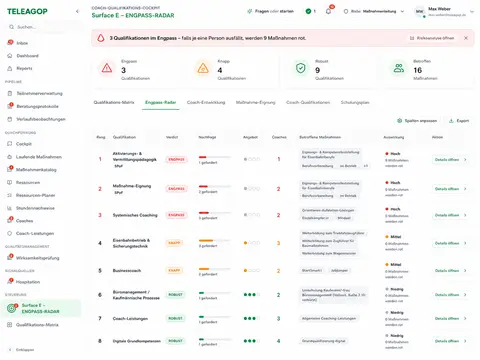This screenshot has width=480, height=360.
Task: Open Hospitation icon in sidebar
Action: pos(10,282)
